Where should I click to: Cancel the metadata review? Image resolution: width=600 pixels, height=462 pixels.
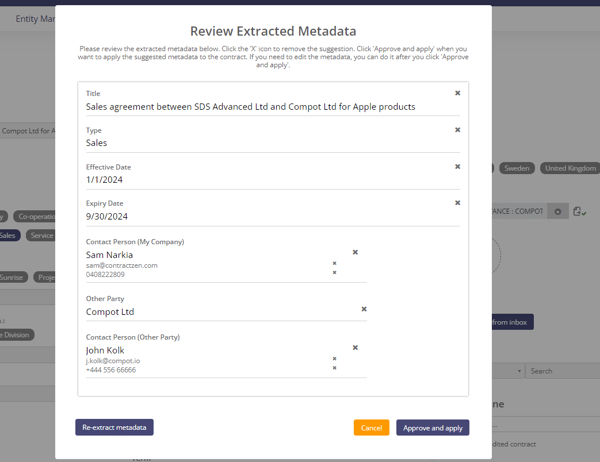pyautogui.click(x=371, y=428)
